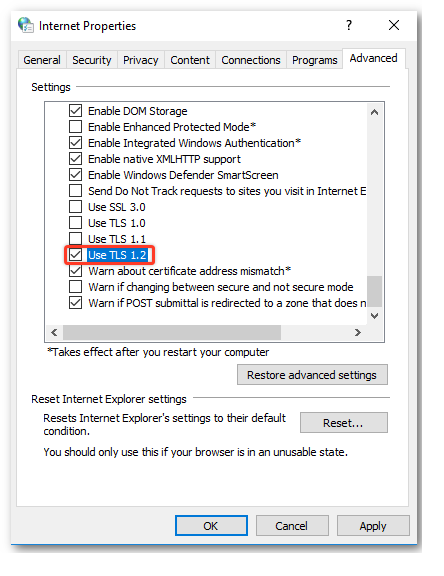
Task: Select 'Enable DOM Storage' label text
Action: [x=138, y=111]
